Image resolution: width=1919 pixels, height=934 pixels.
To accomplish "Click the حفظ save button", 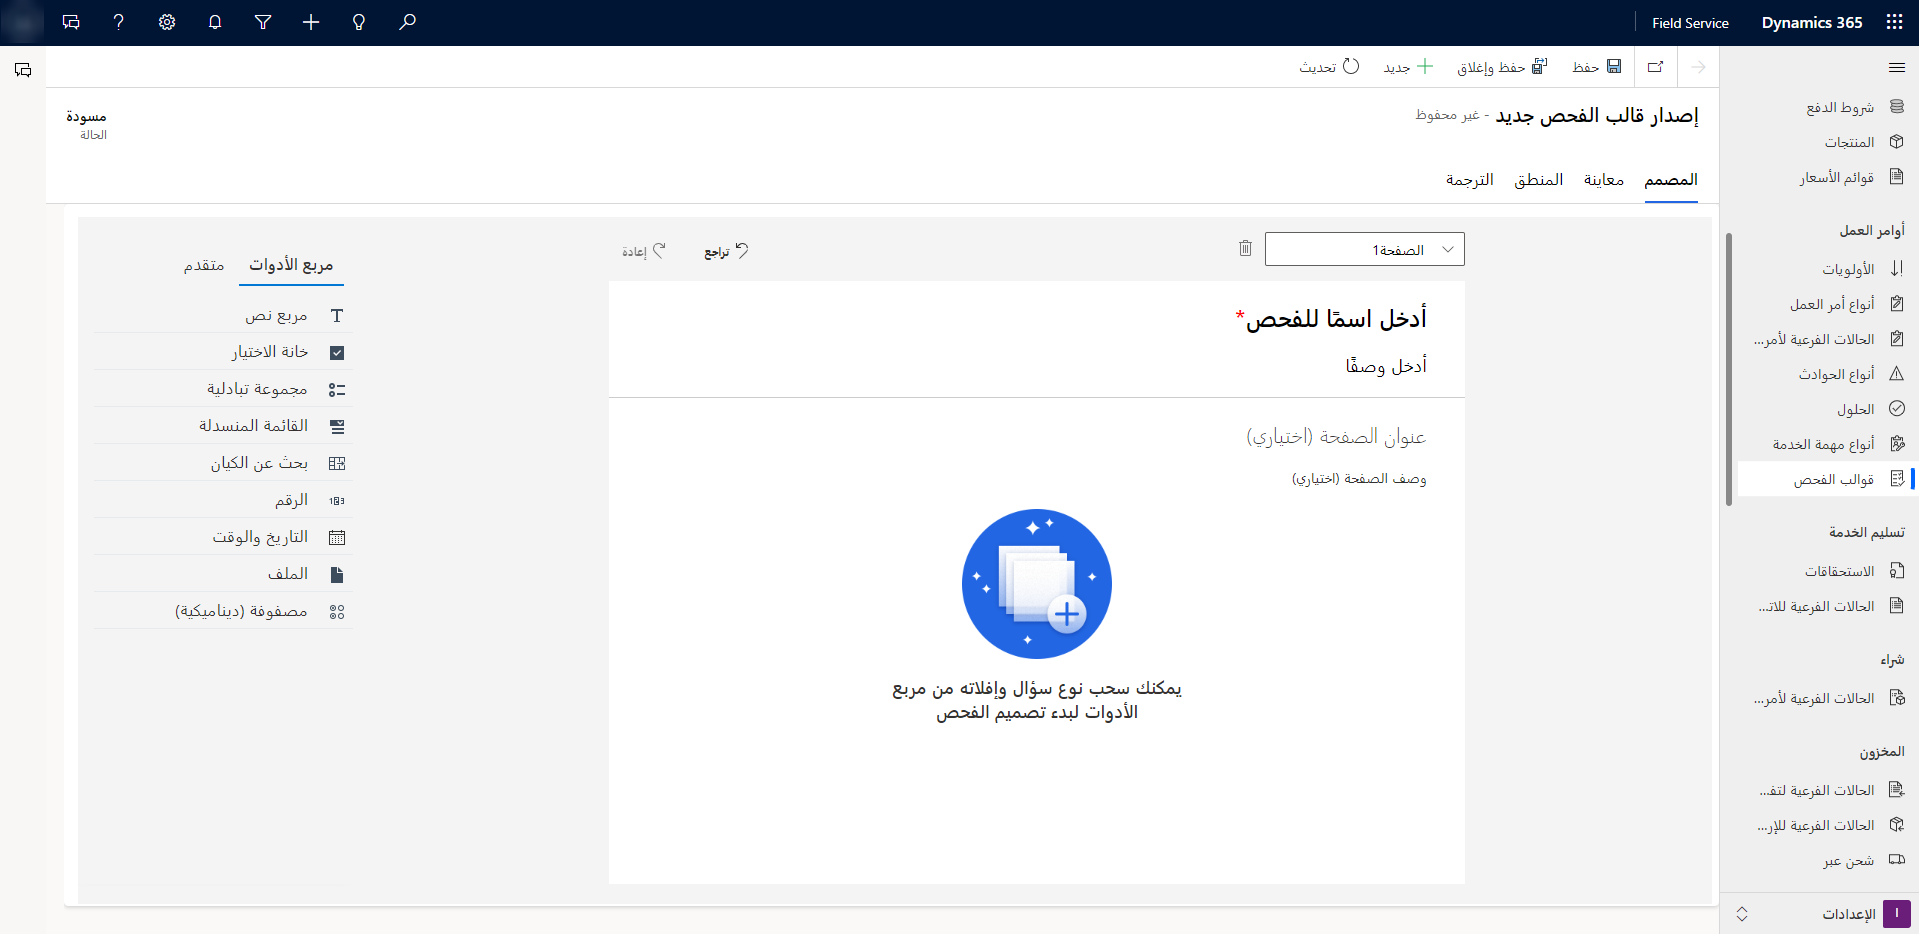I will pyautogui.click(x=1597, y=67).
